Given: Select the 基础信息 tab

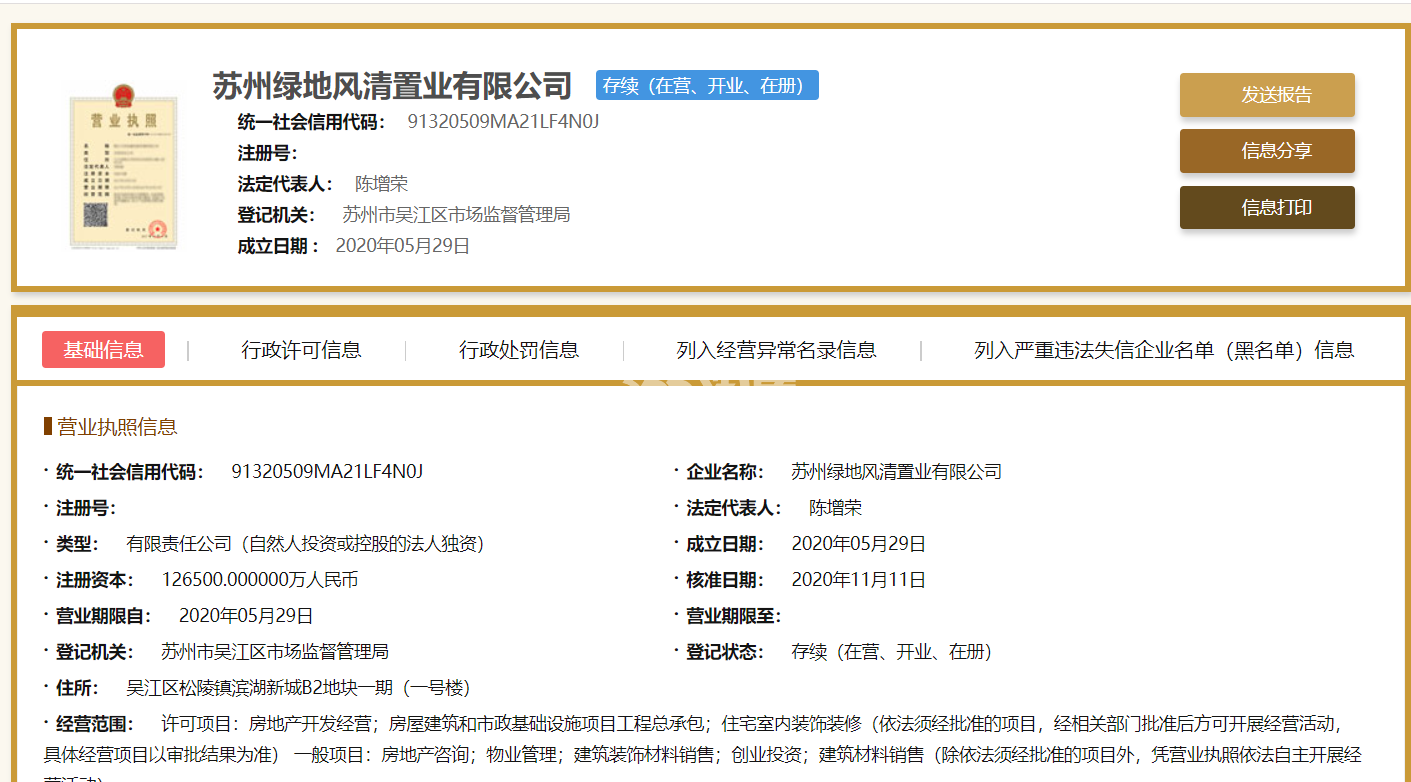Looking at the screenshot, I should [103, 350].
